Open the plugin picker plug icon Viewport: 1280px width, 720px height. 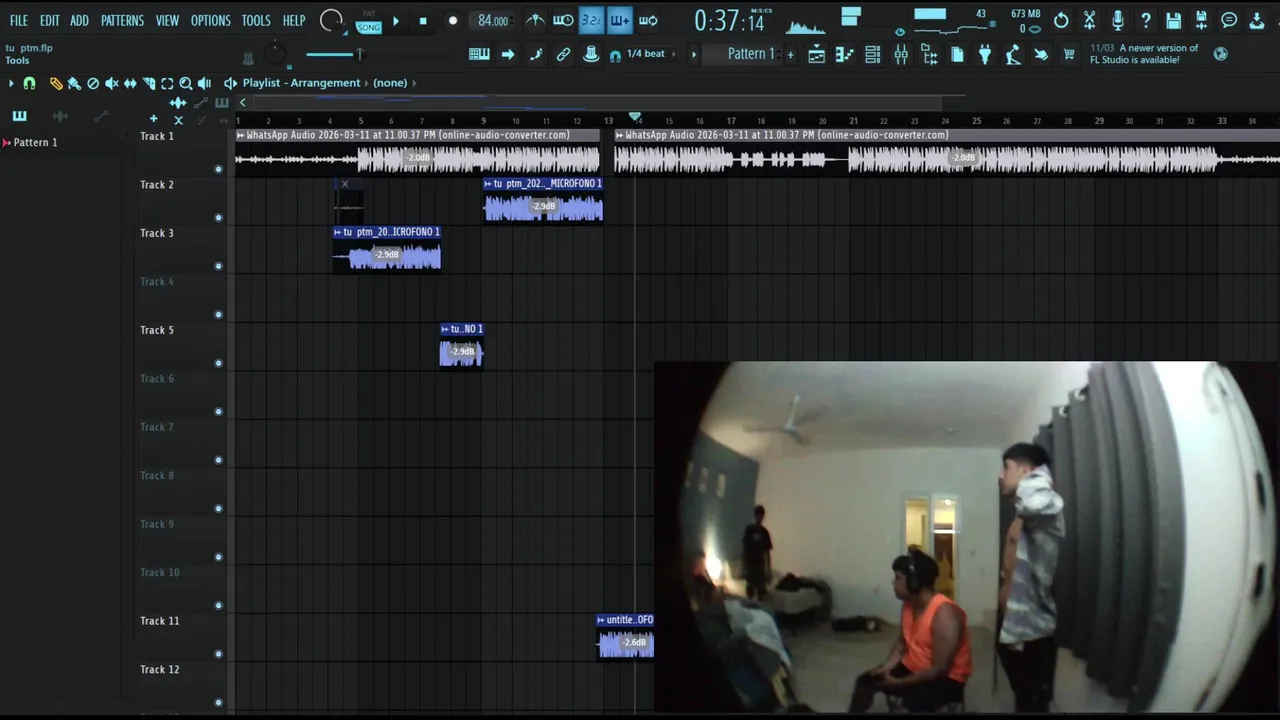click(985, 55)
